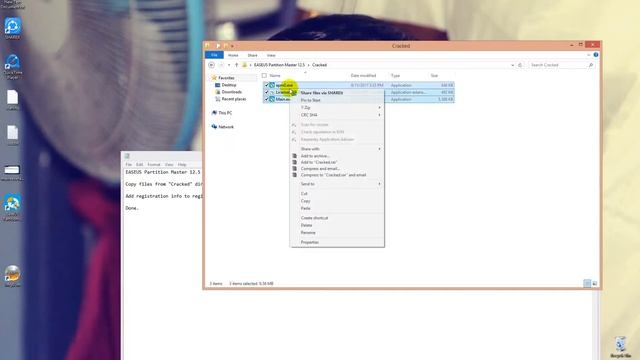Sort by the Size column header
The width and height of the screenshot is (640, 360).
pos(434,76)
